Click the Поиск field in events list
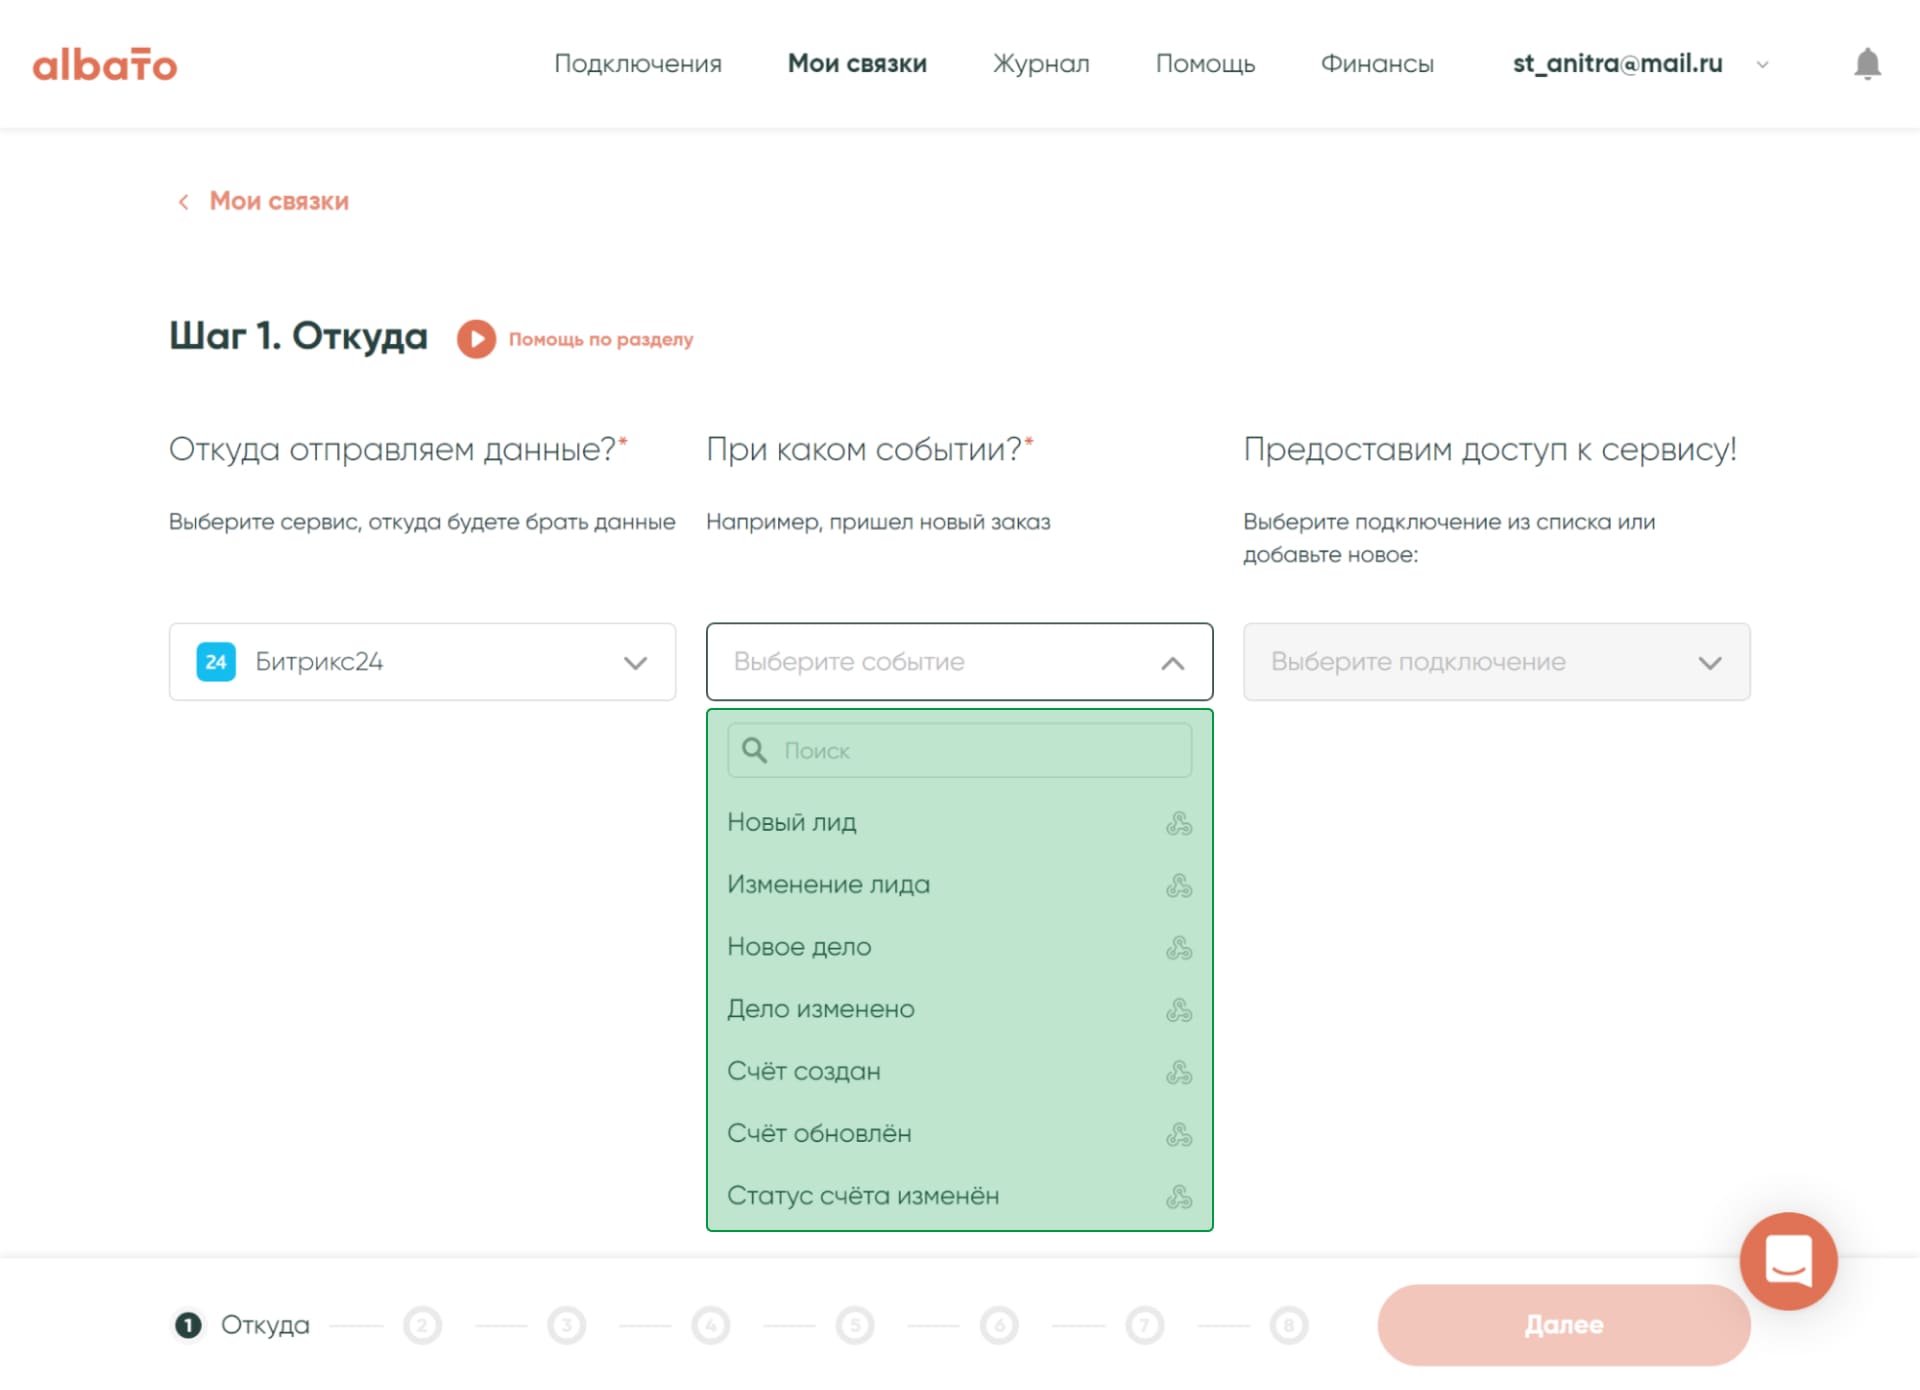1920x1390 pixels. 959,751
